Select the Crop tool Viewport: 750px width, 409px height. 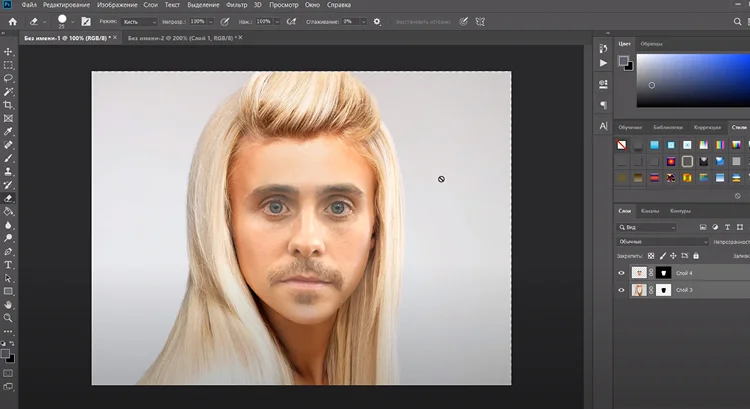pyautogui.click(x=9, y=105)
